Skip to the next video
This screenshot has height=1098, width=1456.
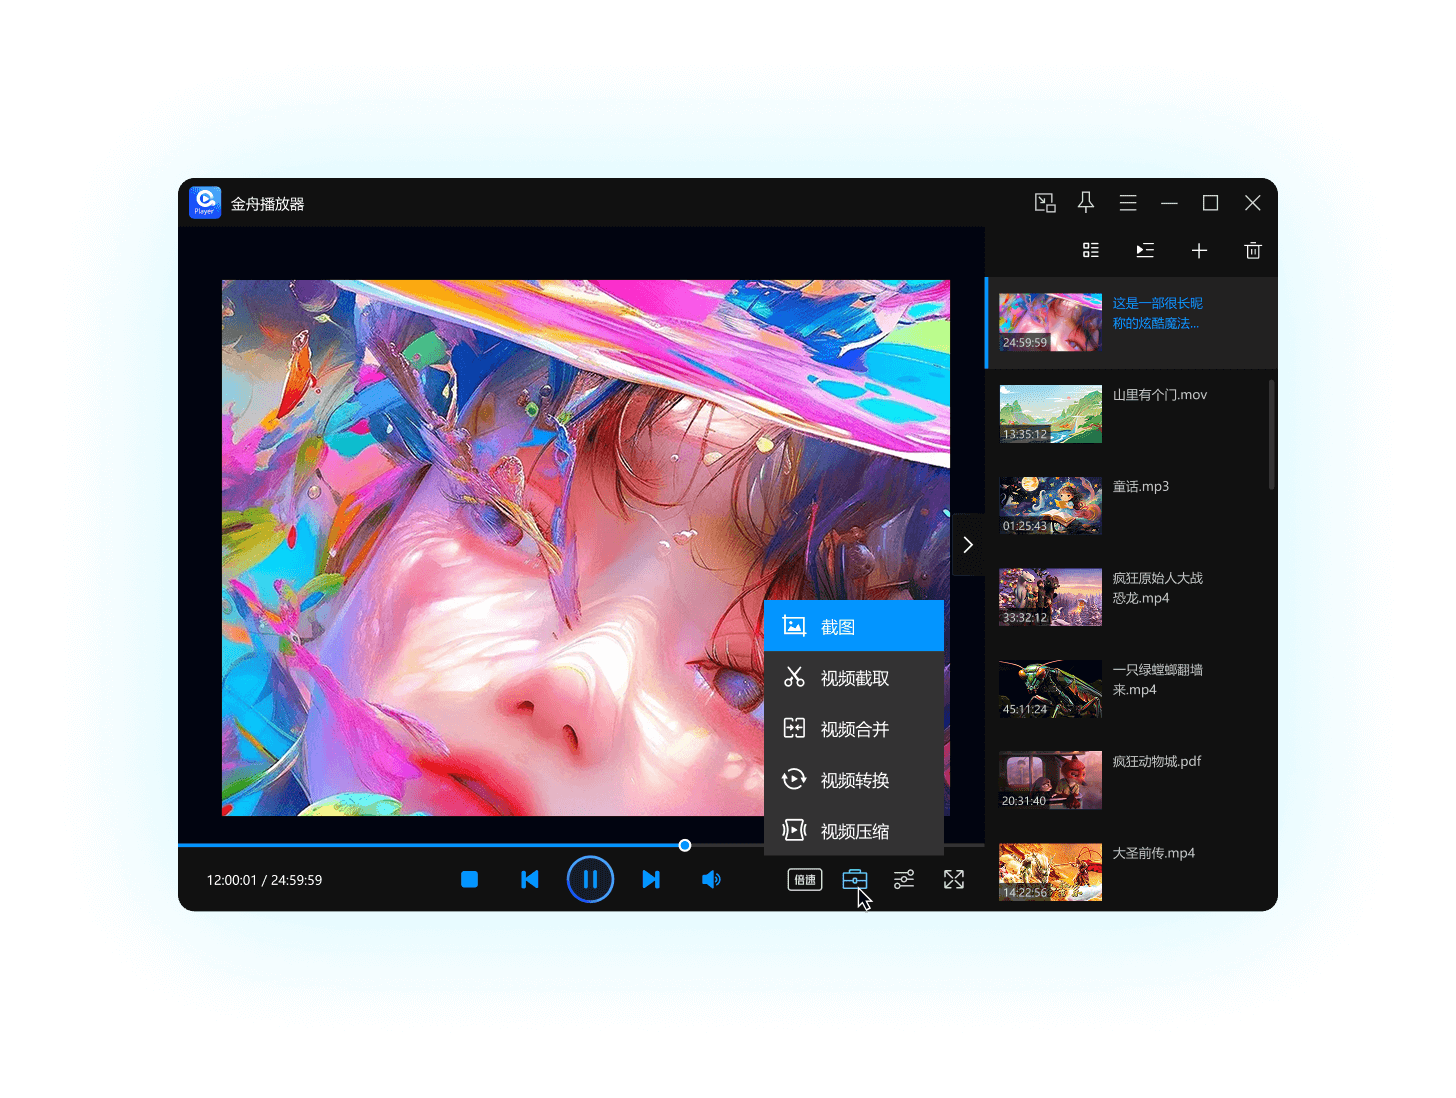click(651, 880)
